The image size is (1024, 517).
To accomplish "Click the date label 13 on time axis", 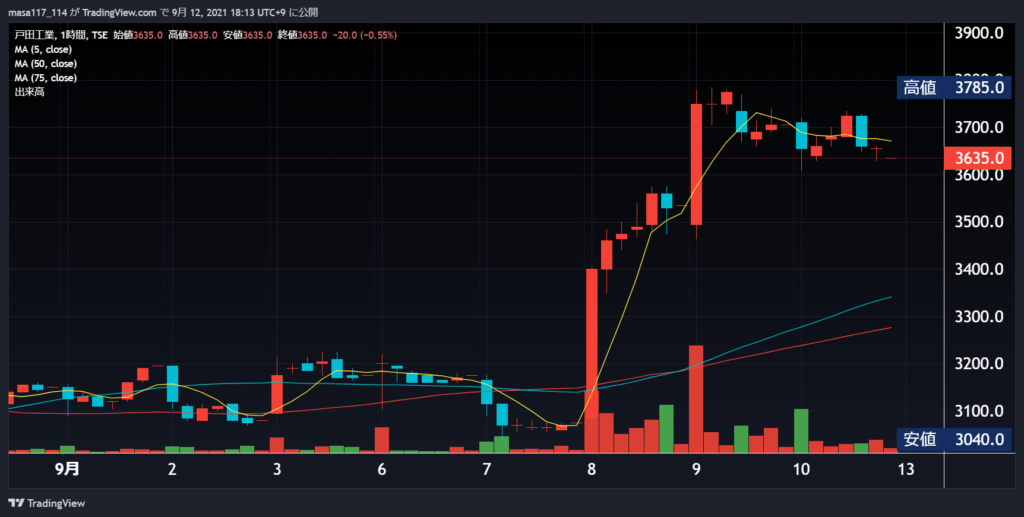I will click(x=906, y=469).
